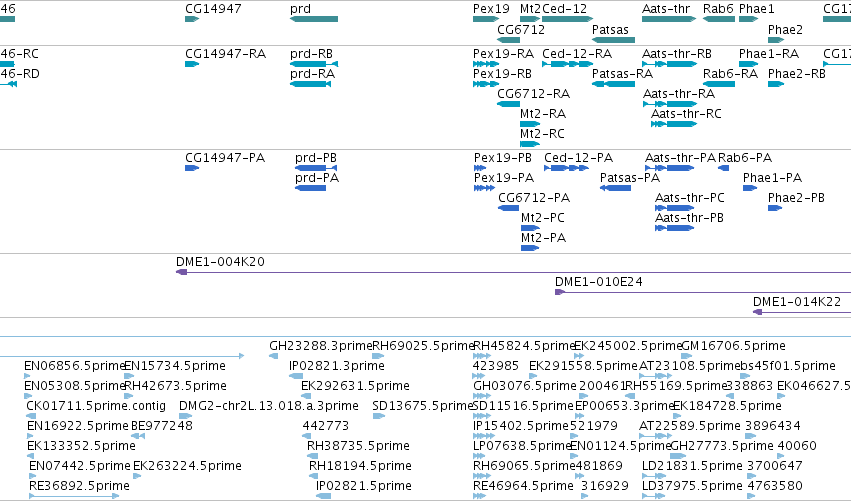Select the DME1-014K22 clone marker
Viewport: 851px width, 501px height.
pos(758,312)
